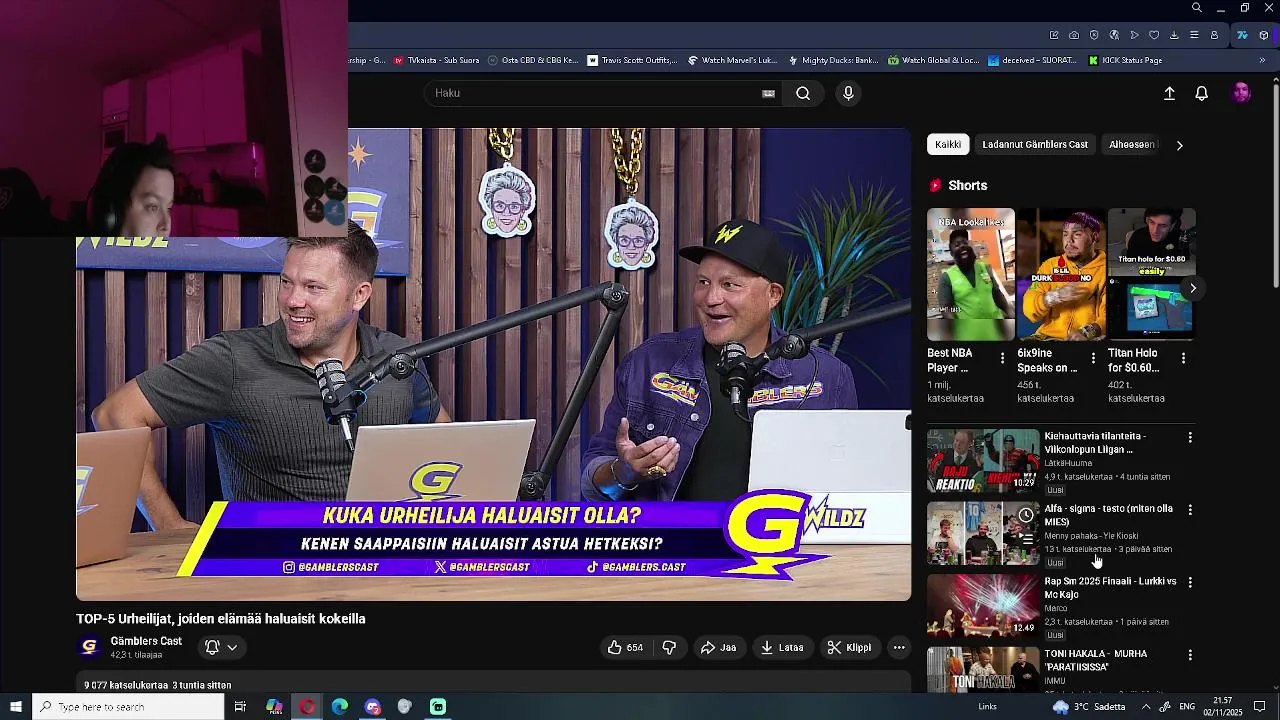Open KICK Status Page bookmark

coord(1125,60)
